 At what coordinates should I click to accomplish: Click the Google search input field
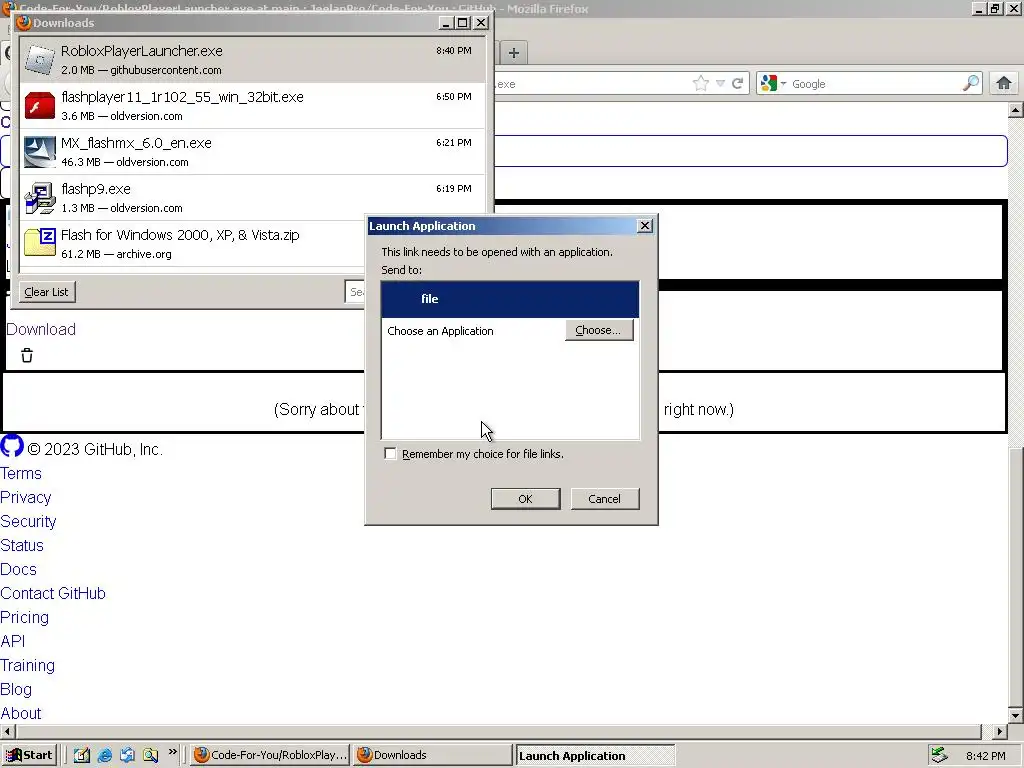(873, 84)
